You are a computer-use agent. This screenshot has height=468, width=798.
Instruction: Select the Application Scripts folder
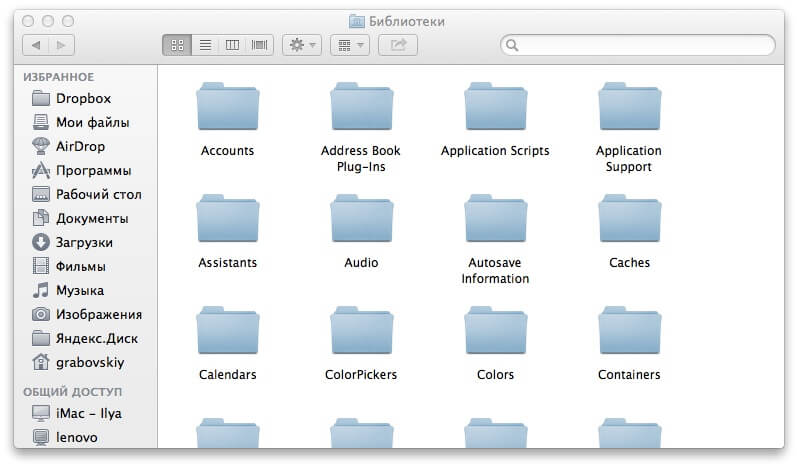495,120
